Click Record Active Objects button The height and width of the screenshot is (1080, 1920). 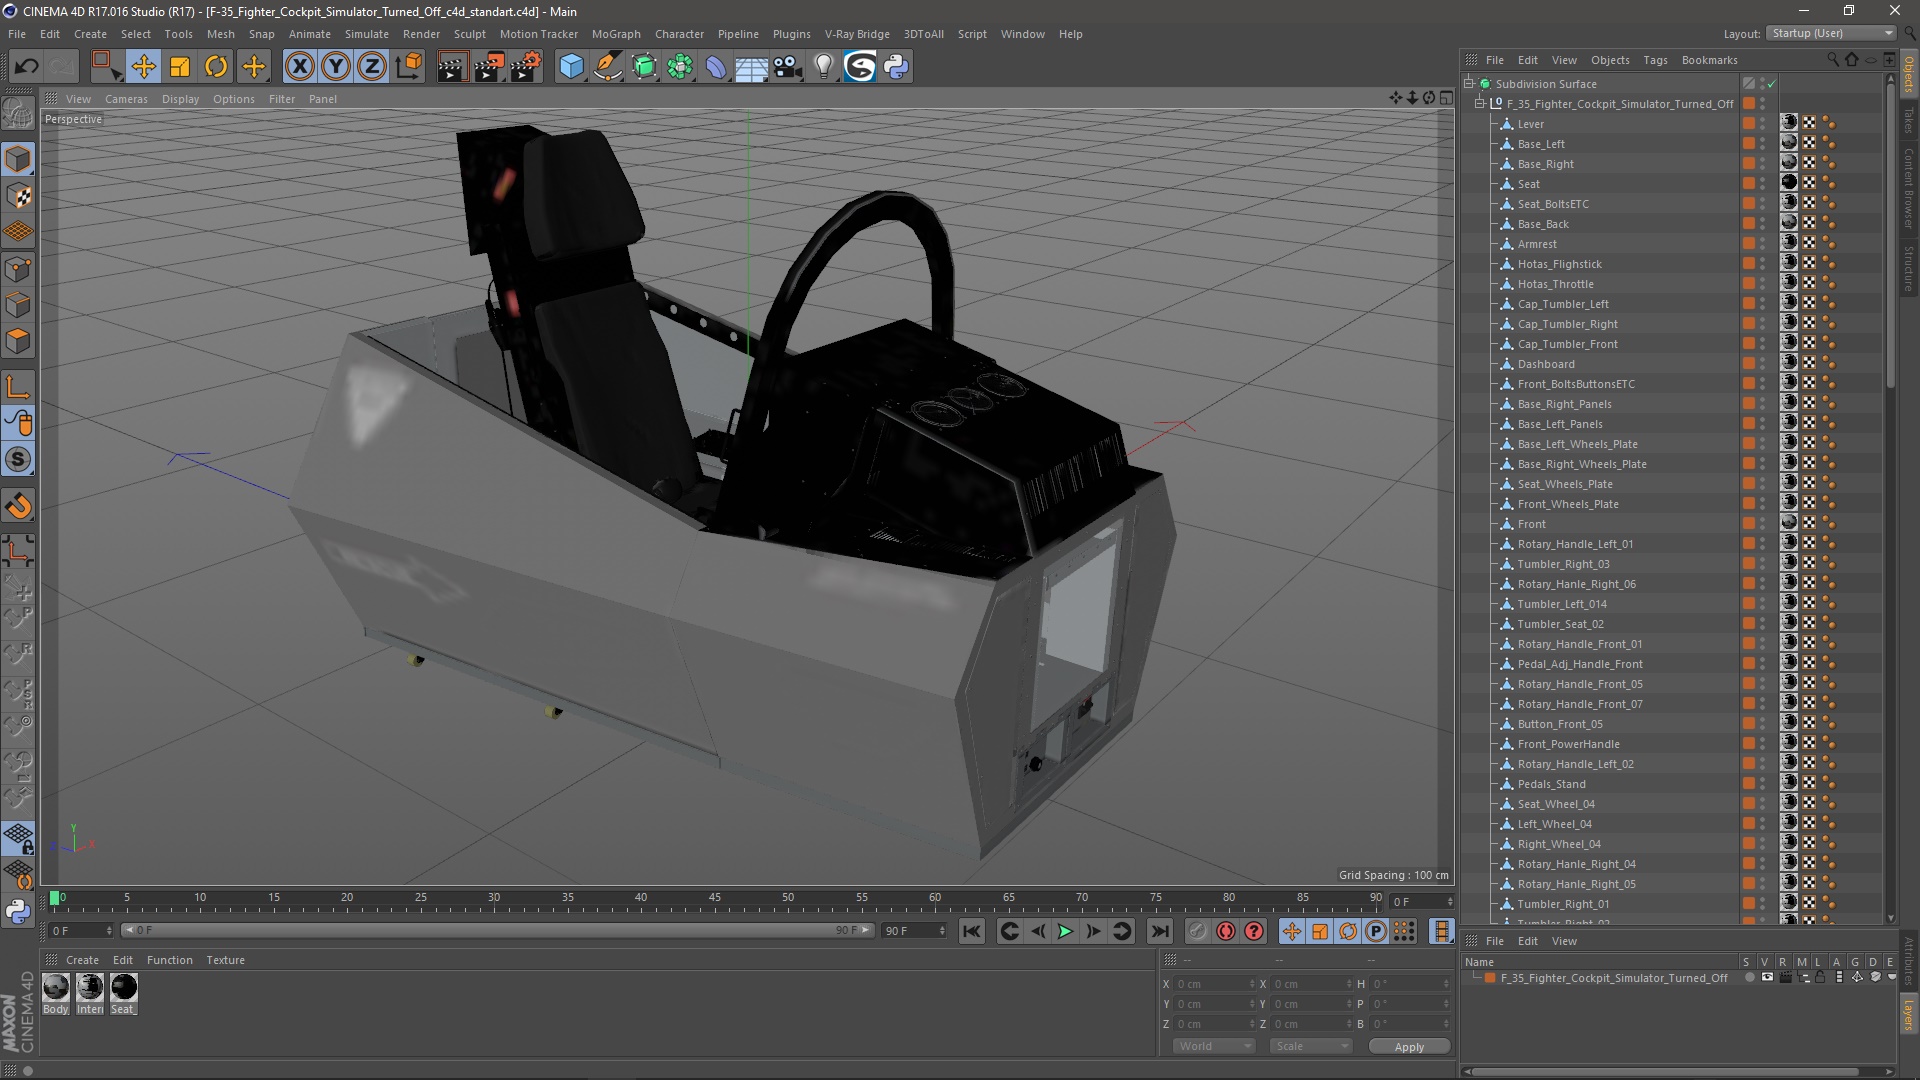click(1197, 931)
